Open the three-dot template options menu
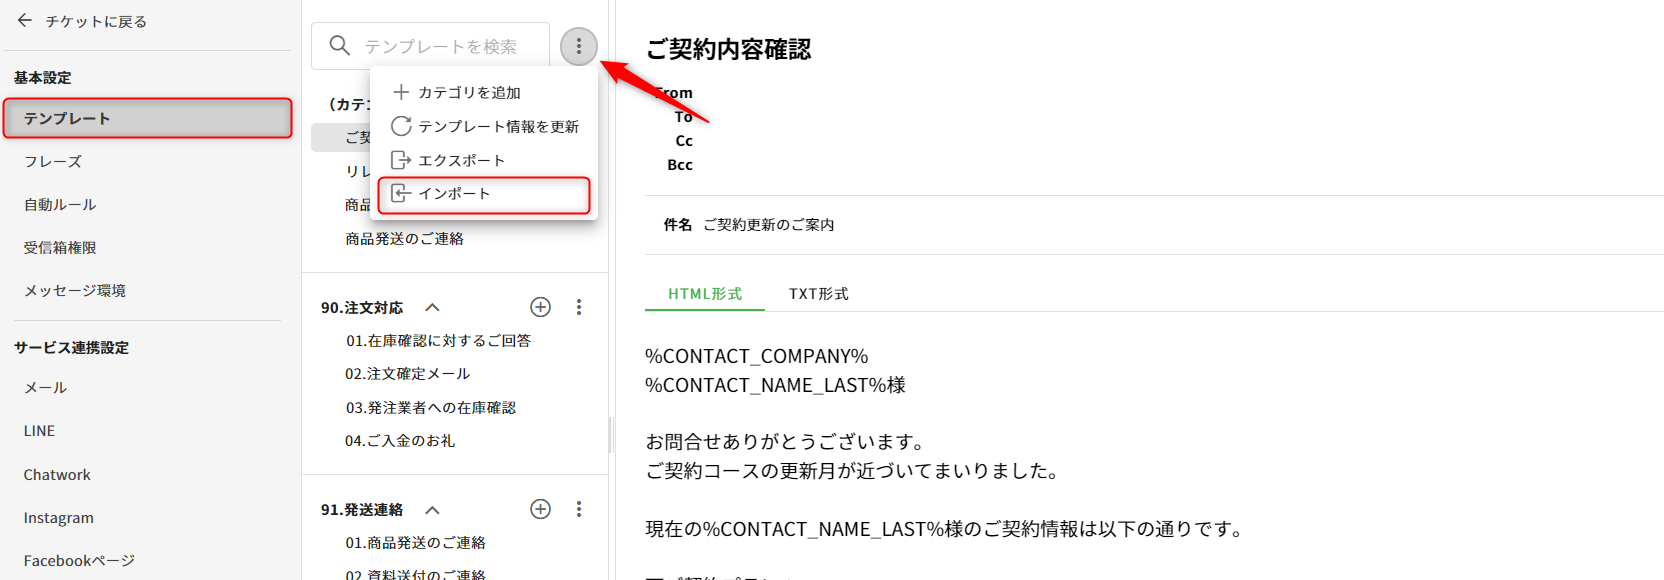The width and height of the screenshot is (1664, 580). click(x=578, y=46)
